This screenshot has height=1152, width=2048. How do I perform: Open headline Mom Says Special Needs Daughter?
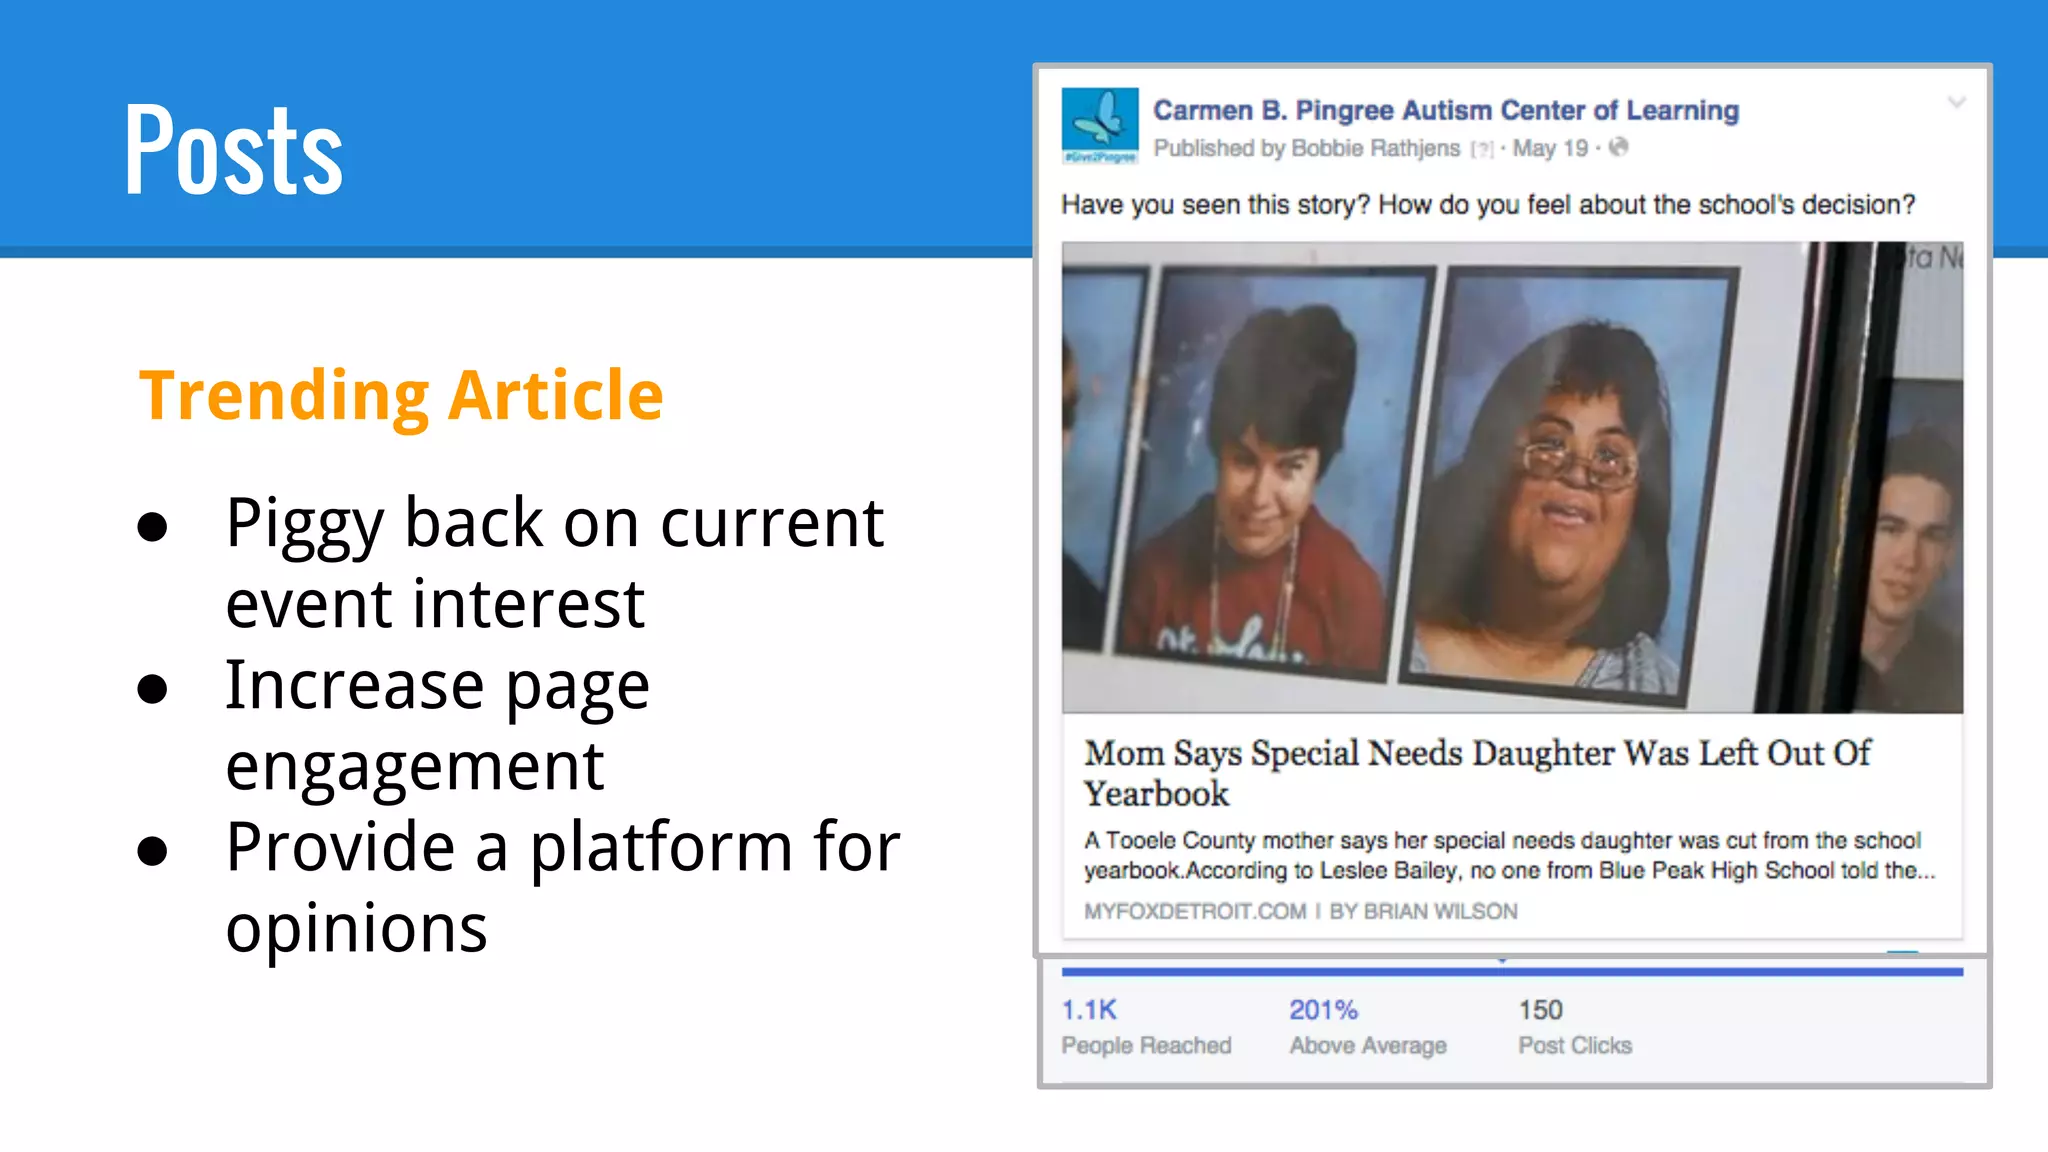coord(1477,773)
